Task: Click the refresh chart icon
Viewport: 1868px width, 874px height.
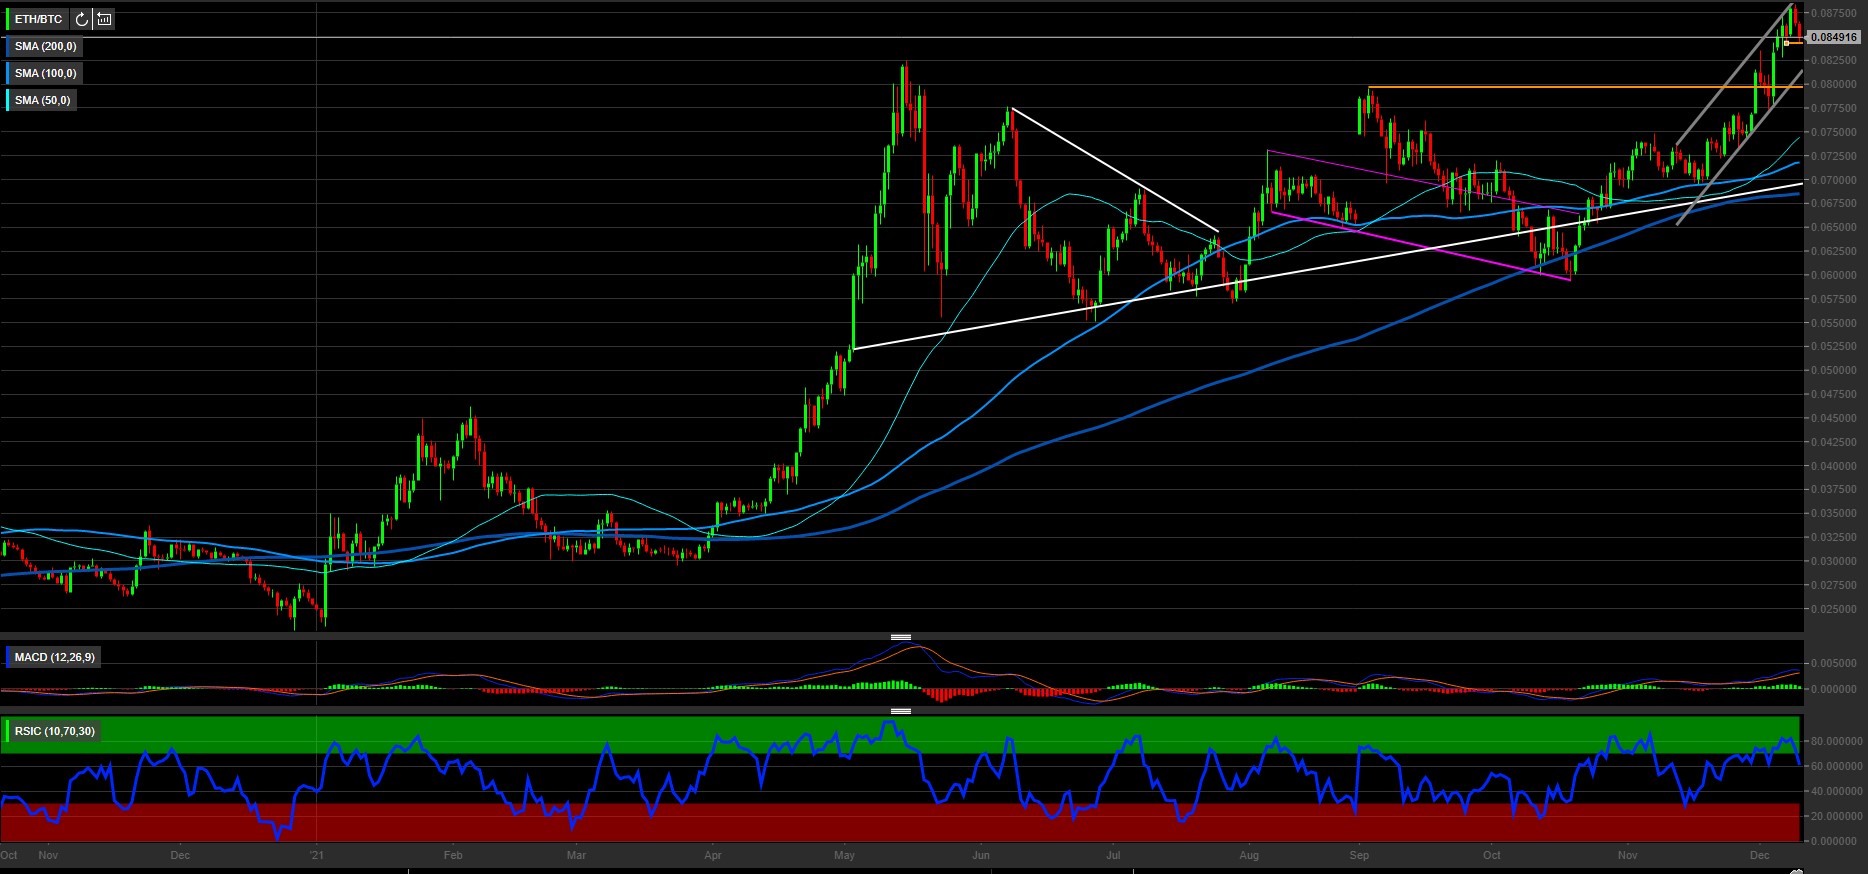Action: [82, 19]
